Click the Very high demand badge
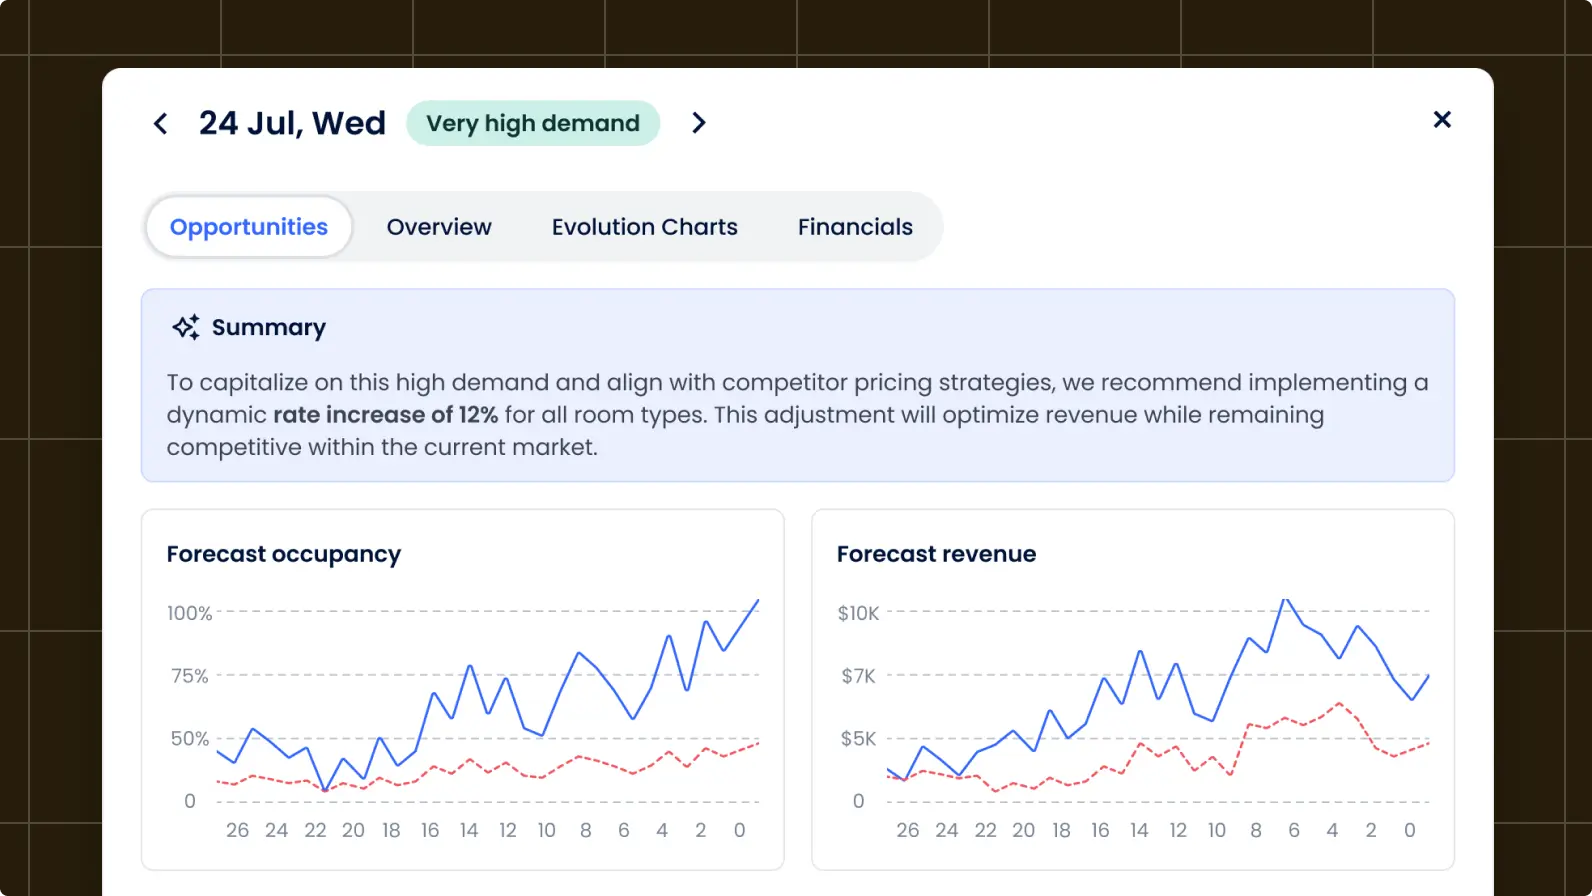The width and height of the screenshot is (1592, 896). click(x=532, y=123)
